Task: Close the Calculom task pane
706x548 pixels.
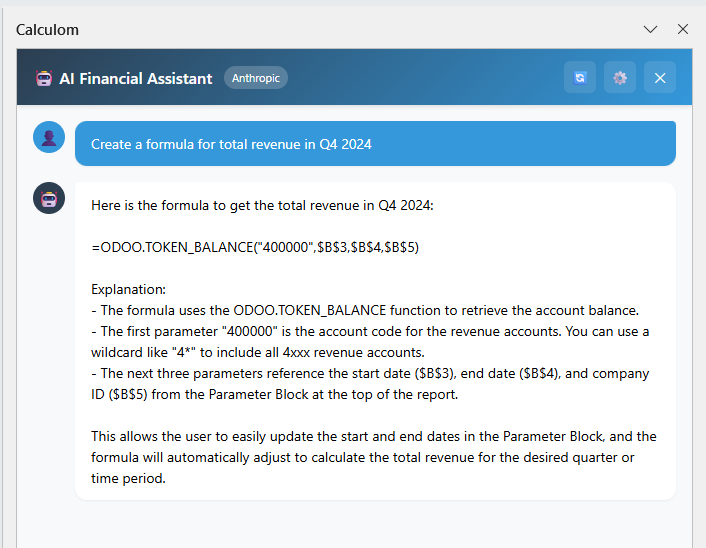Action: click(683, 29)
